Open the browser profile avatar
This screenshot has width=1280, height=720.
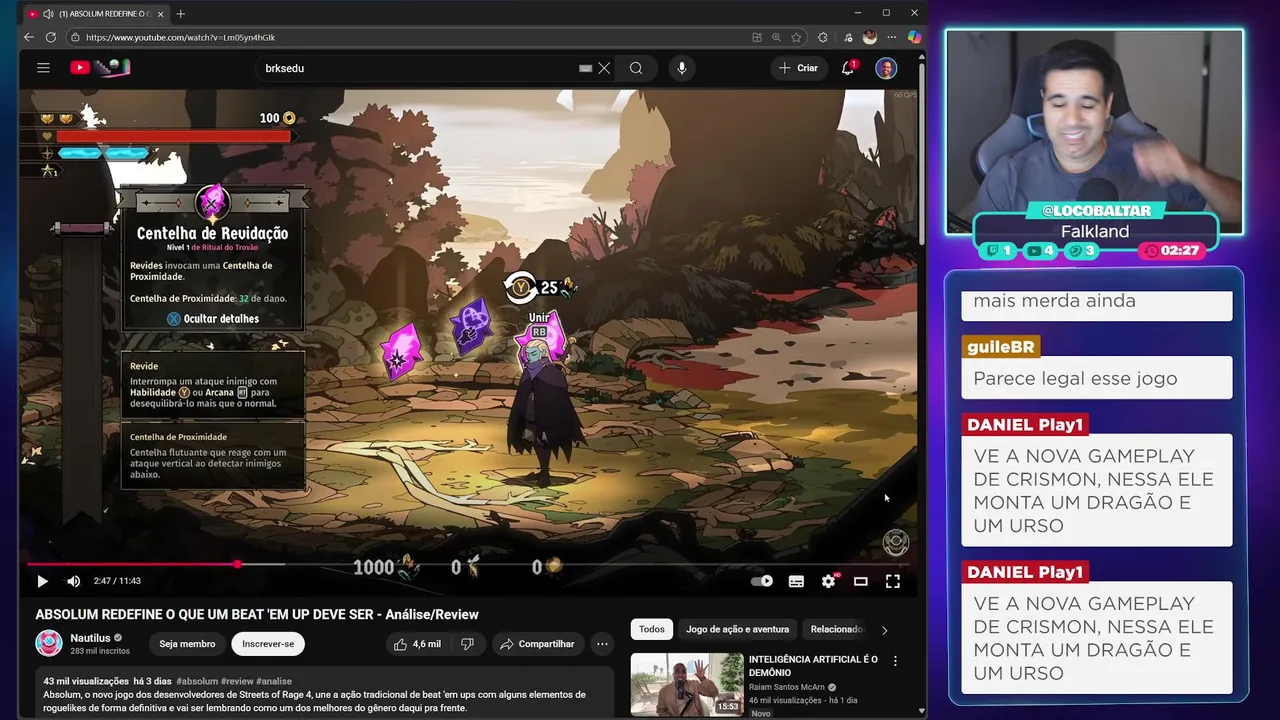point(870,37)
